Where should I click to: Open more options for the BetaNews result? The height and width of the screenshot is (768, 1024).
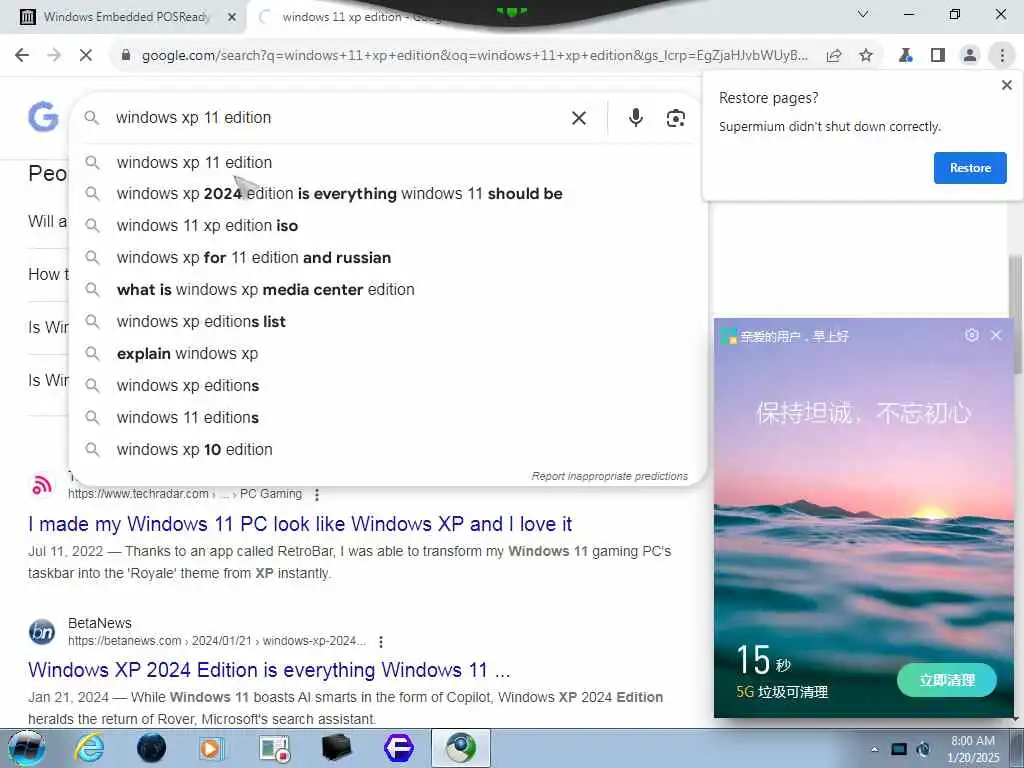coord(381,642)
